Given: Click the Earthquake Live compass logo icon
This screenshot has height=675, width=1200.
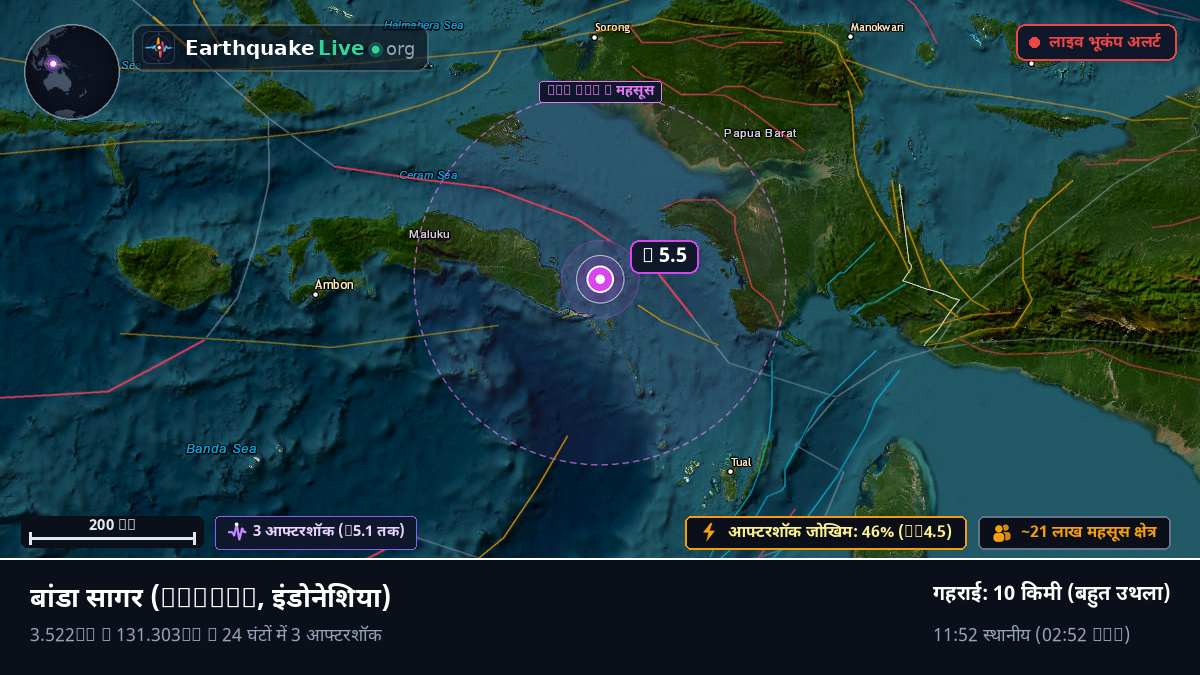Looking at the screenshot, I should [158, 48].
